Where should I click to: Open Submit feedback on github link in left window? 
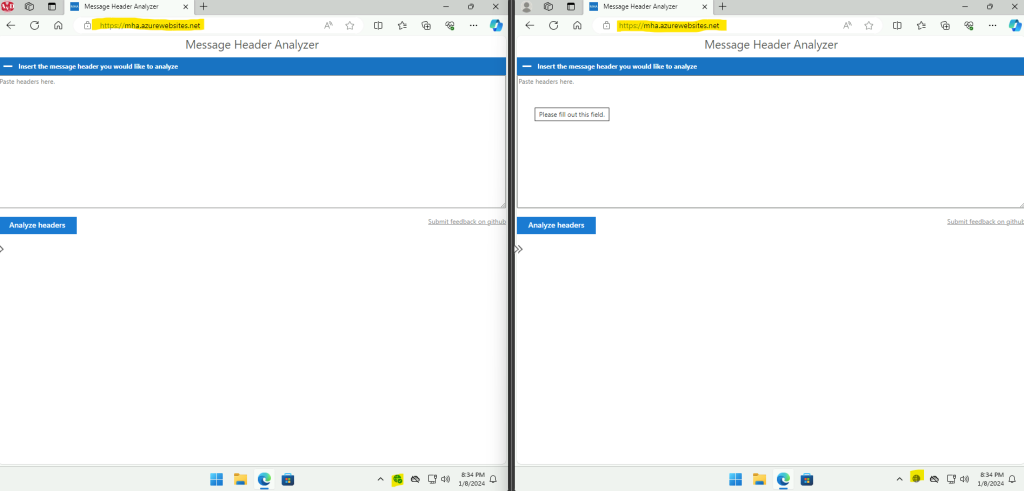466,222
